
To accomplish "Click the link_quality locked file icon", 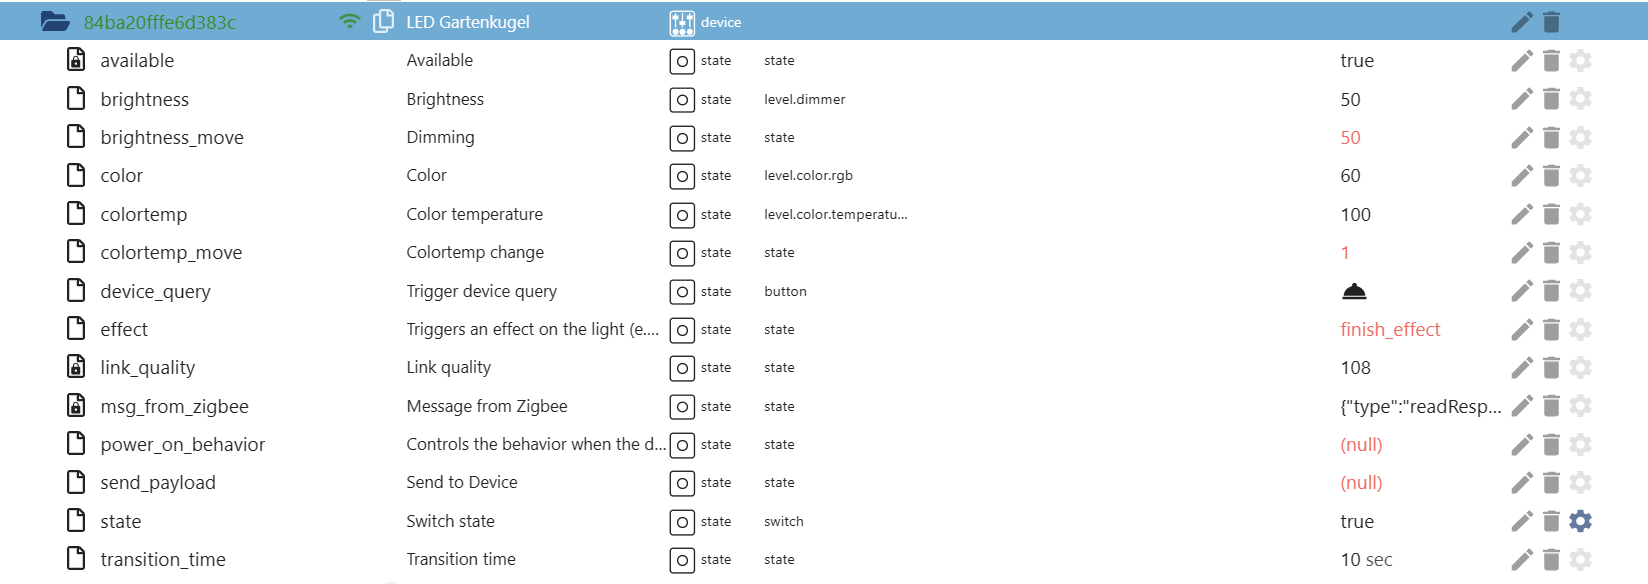I will point(76,367).
